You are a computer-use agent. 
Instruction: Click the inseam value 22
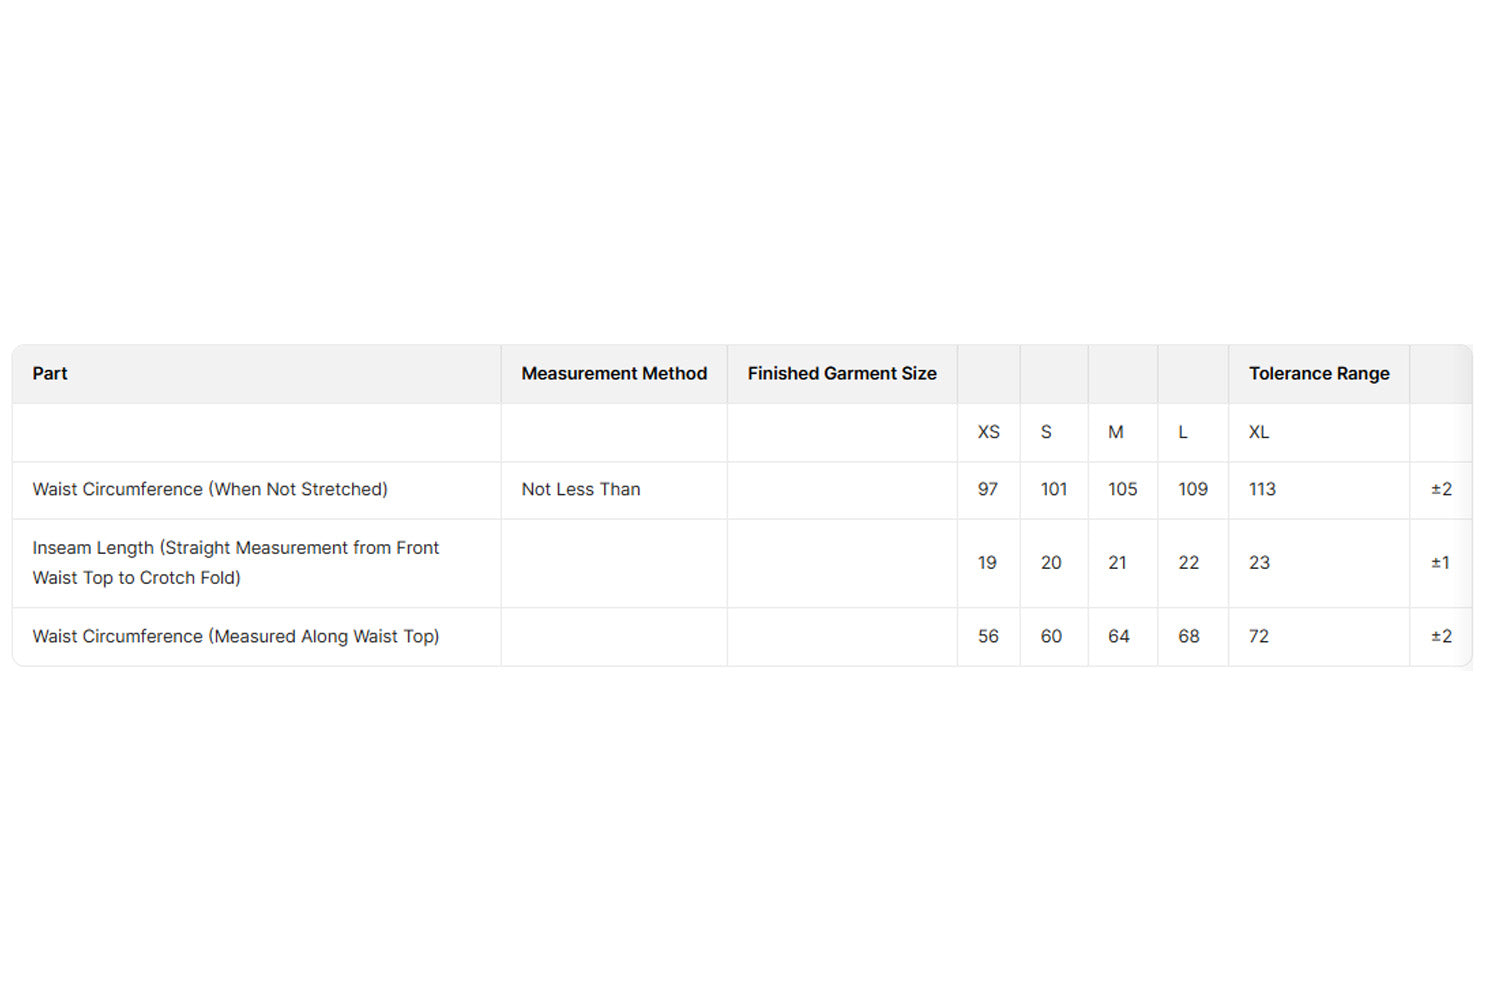tap(1188, 563)
